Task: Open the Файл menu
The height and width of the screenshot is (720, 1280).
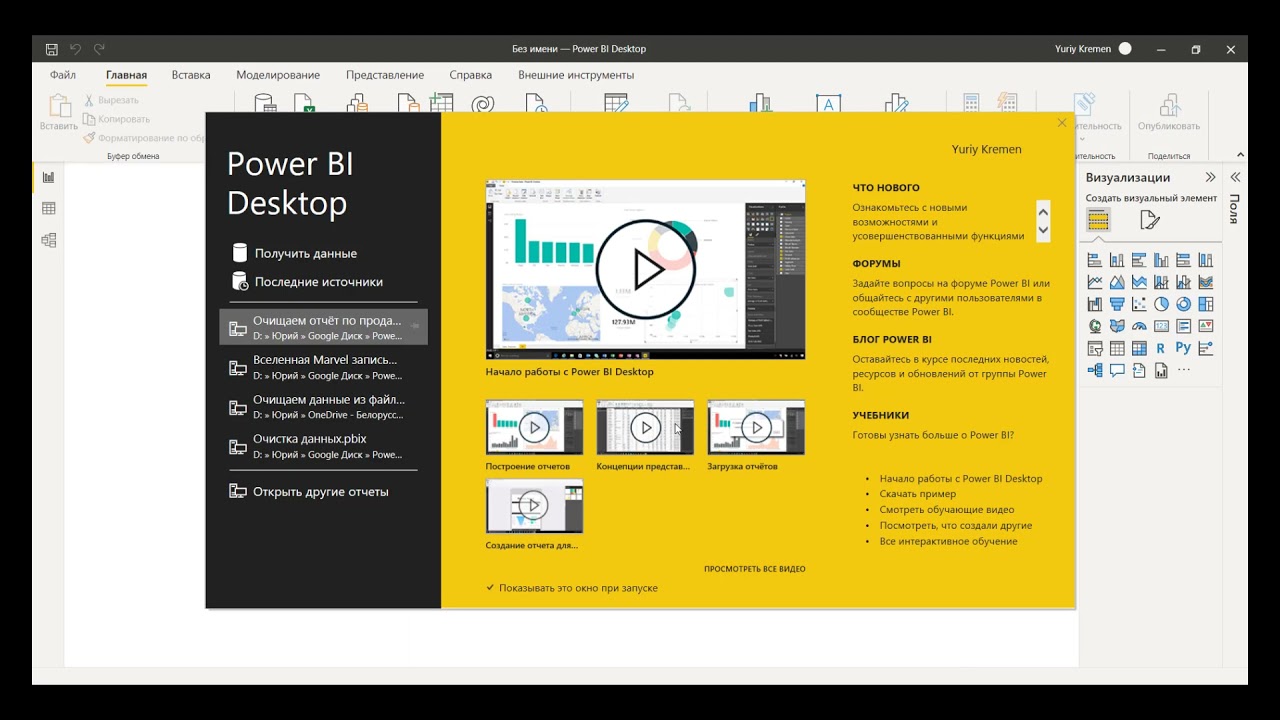Action: click(63, 75)
